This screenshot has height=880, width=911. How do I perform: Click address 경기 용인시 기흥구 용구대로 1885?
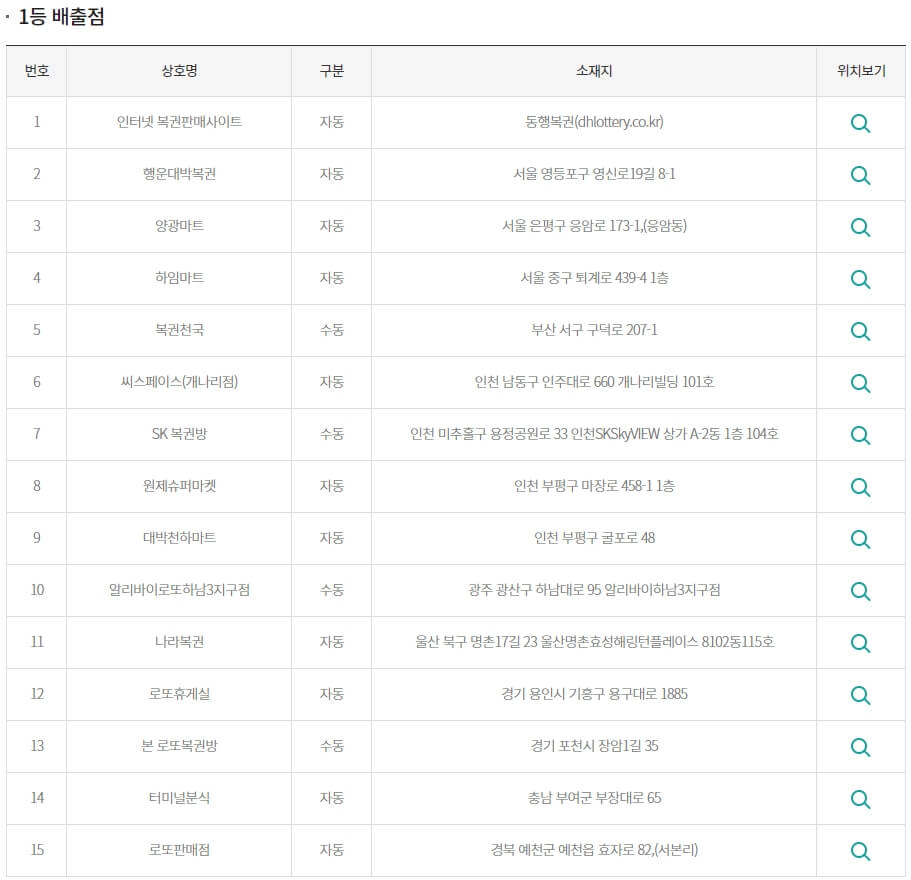tap(594, 694)
